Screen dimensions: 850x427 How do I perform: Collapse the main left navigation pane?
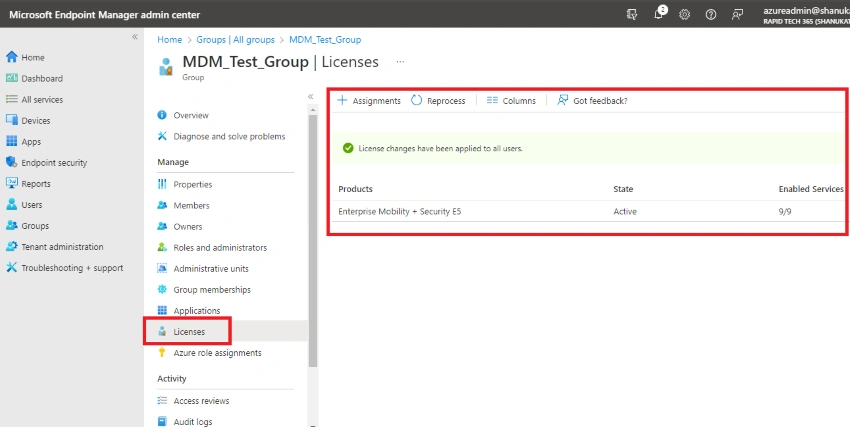pos(135,37)
